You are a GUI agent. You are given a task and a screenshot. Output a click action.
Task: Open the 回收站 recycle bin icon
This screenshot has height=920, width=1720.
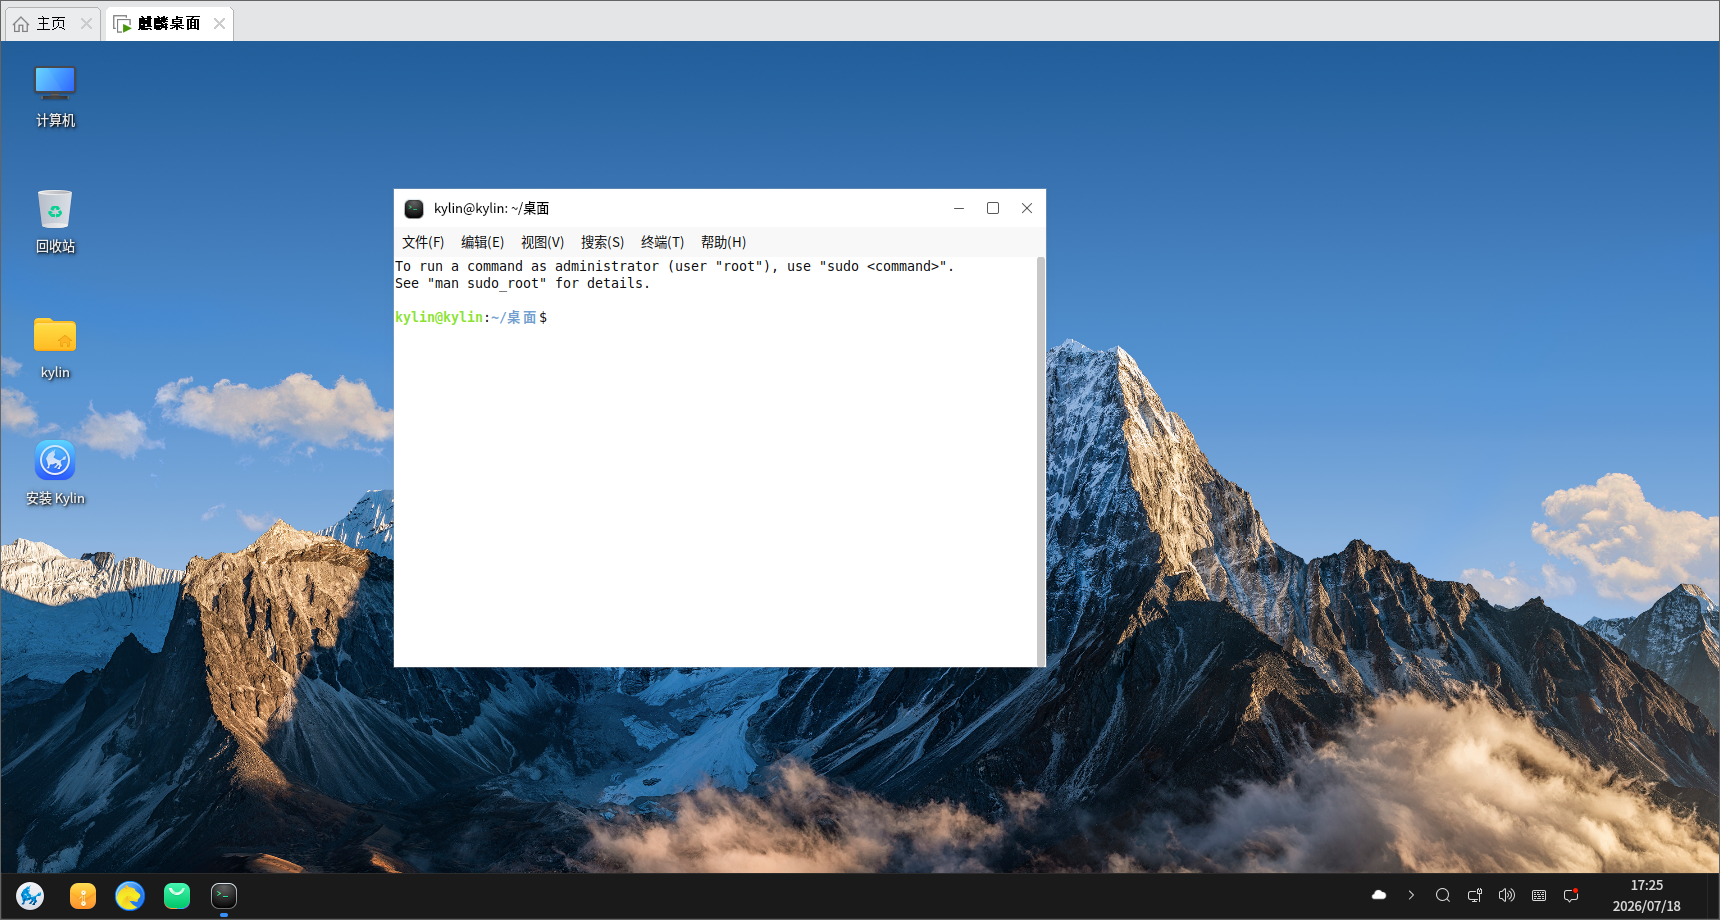pyautogui.click(x=55, y=221)
